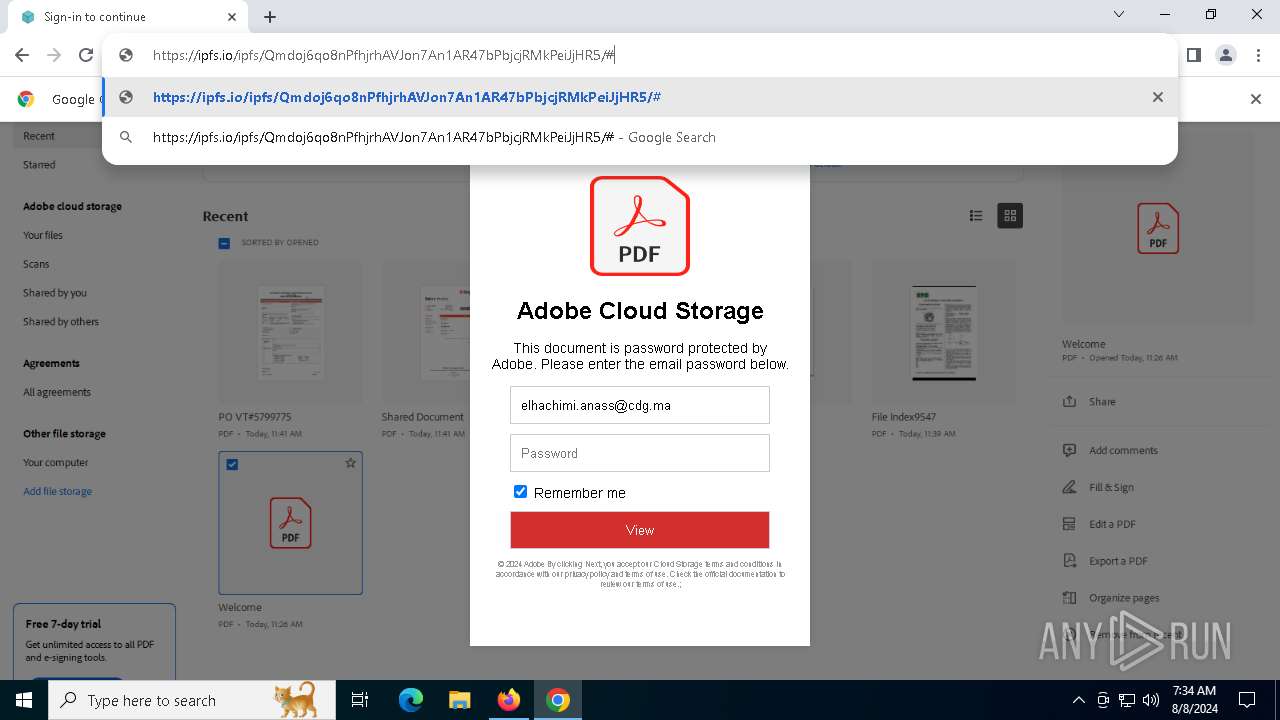The image size is (1280, 720).
Task: Click Export a PDF tool
Action: tap(1118, 562)
